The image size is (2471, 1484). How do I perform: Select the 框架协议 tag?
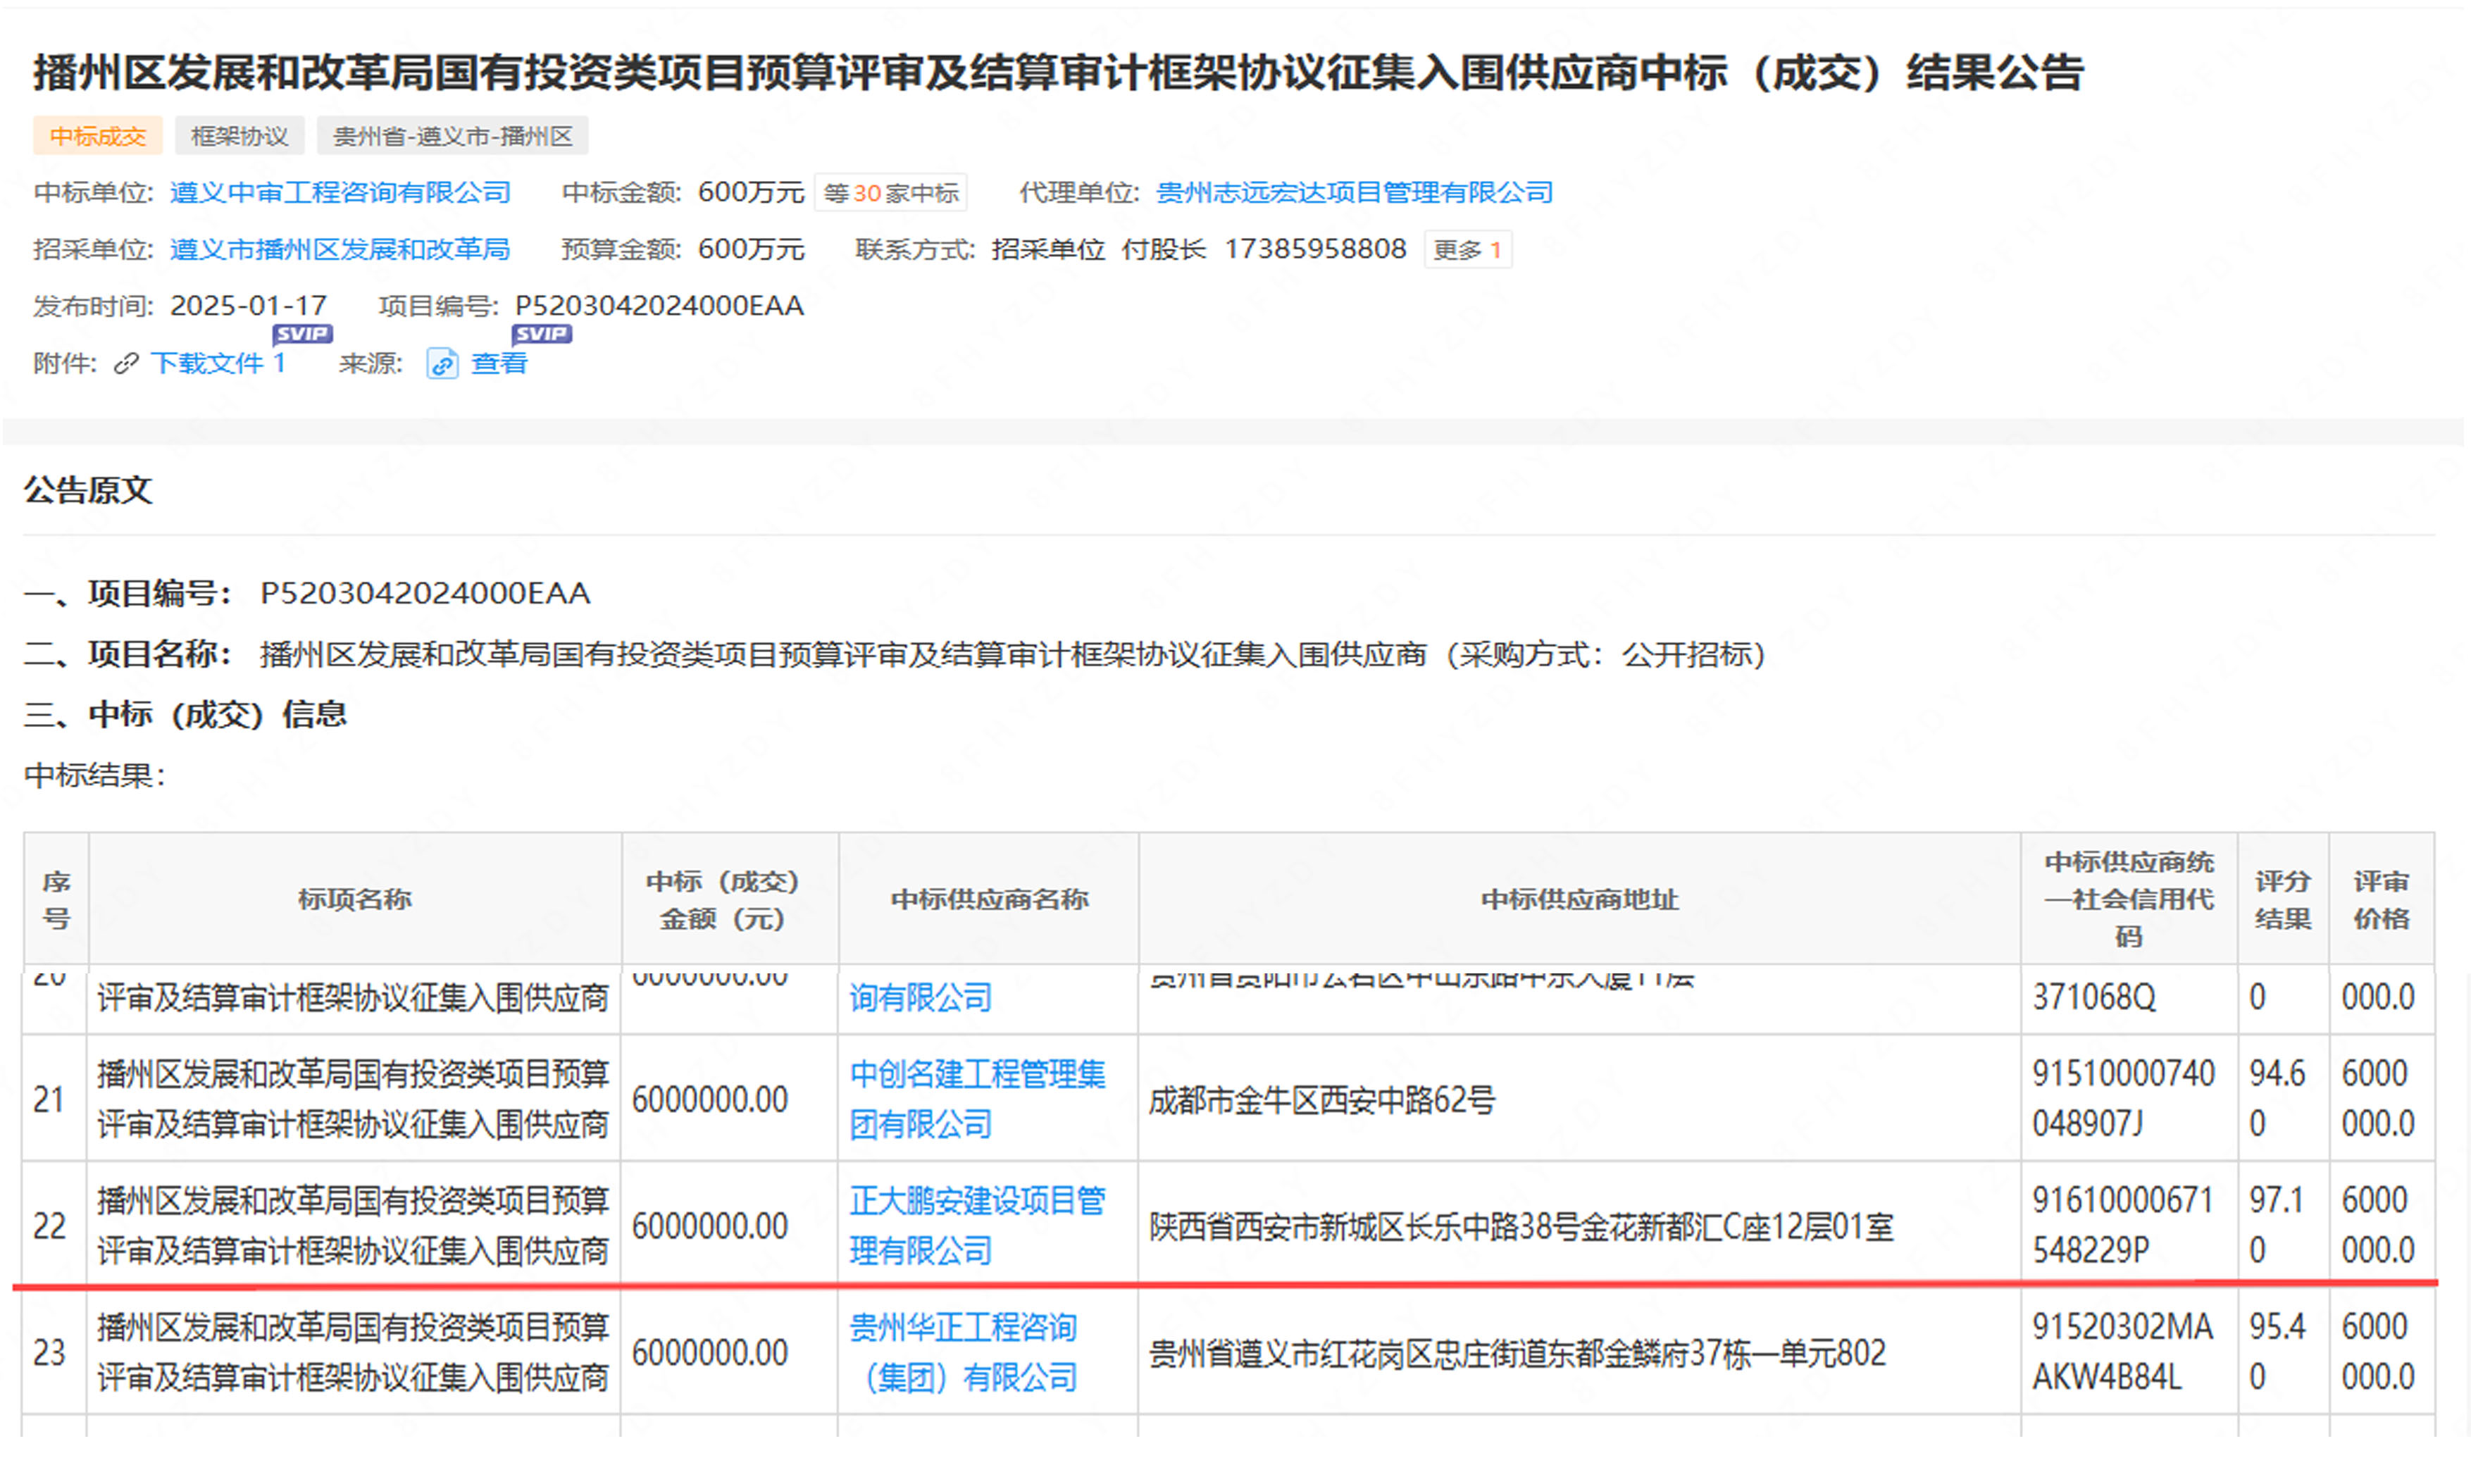[x=239, y=136]
